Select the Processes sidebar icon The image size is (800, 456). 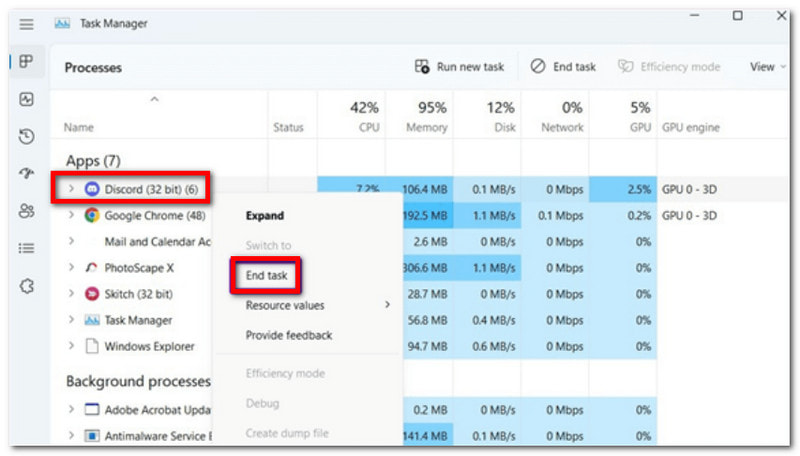pyautogui.click(x=27, y=62)
